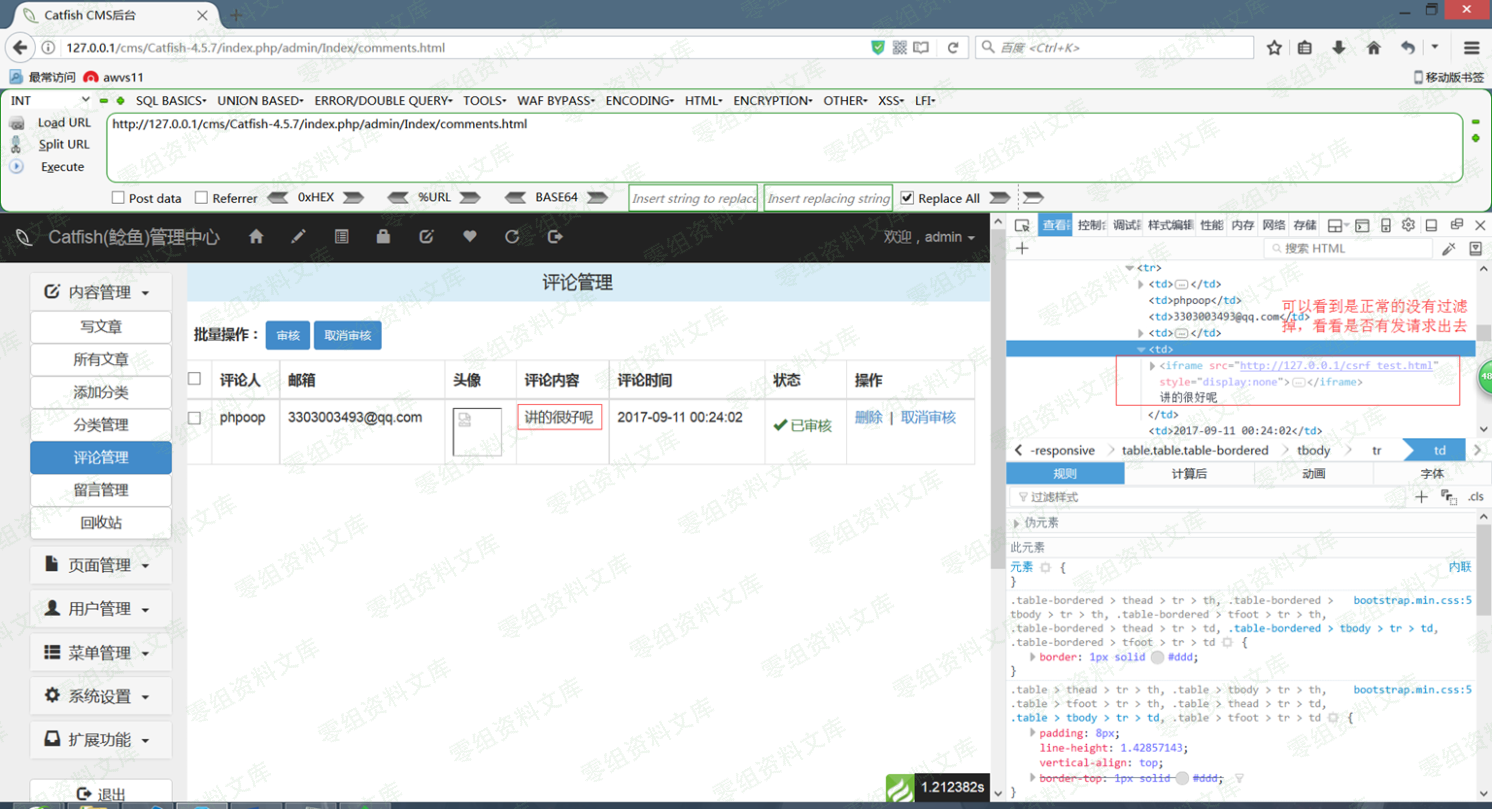Screen dimensions: 1492x809
Task: Click the home icon in Catfish admin header
Action: (256, 236)
